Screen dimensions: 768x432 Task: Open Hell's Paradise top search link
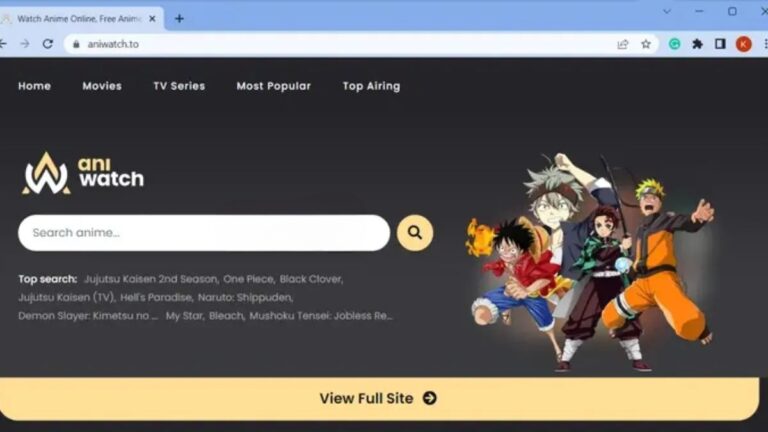click(x=157, y=297)
